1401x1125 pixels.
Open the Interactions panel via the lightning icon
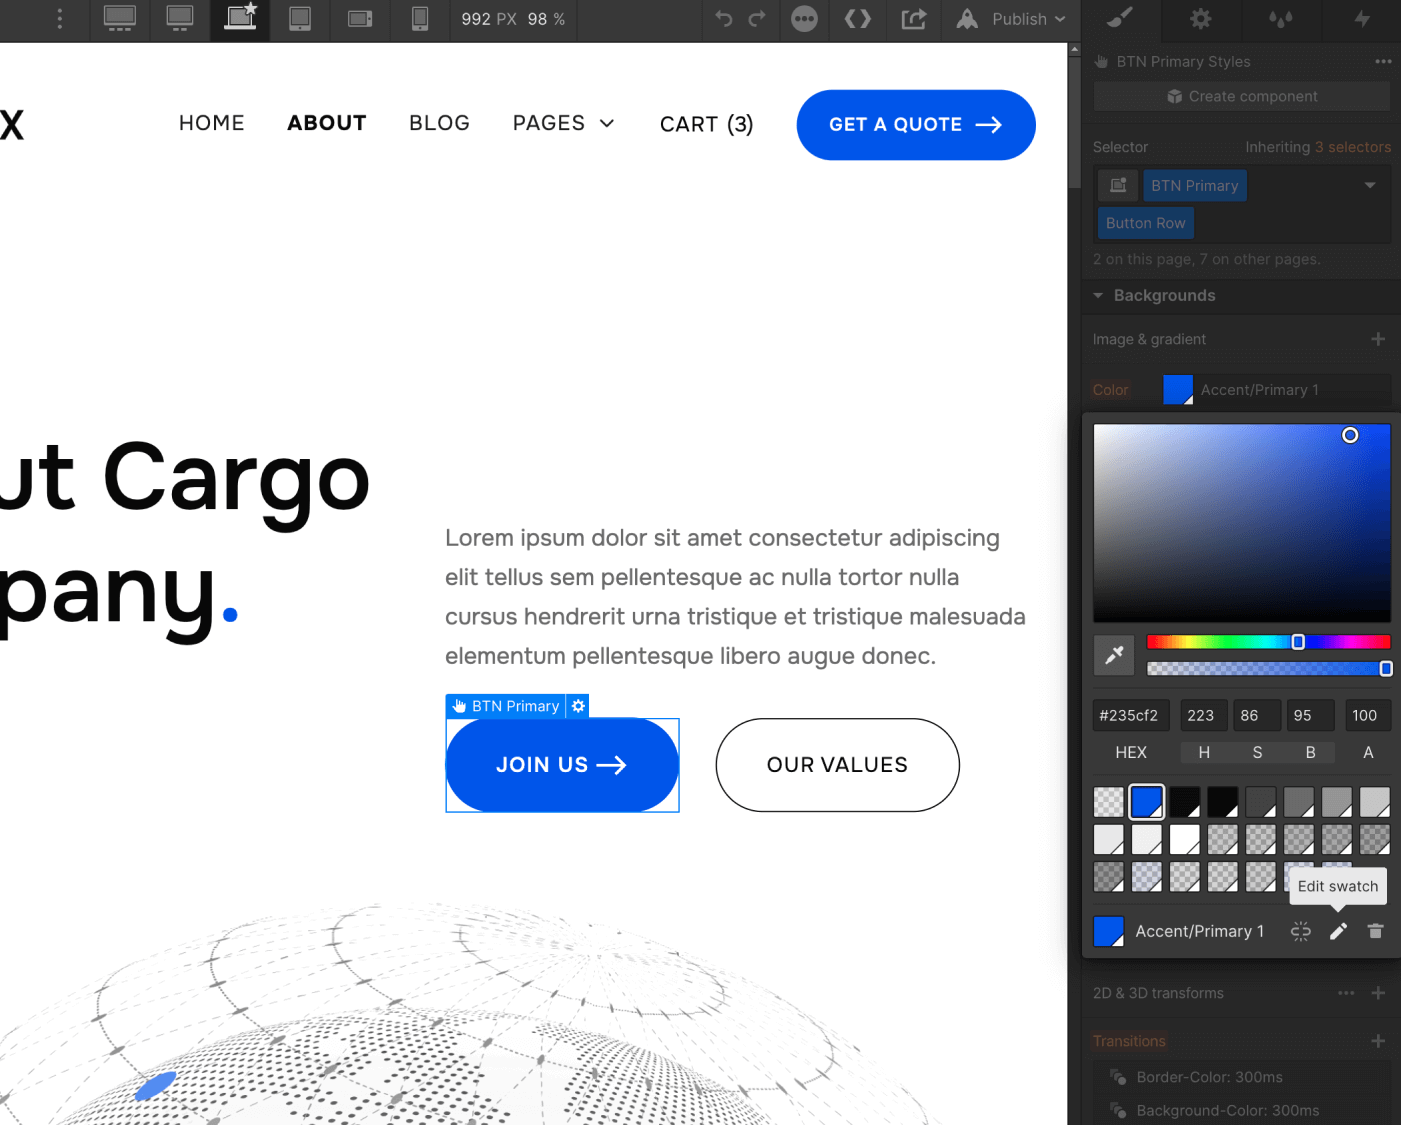click(1361, 20)
